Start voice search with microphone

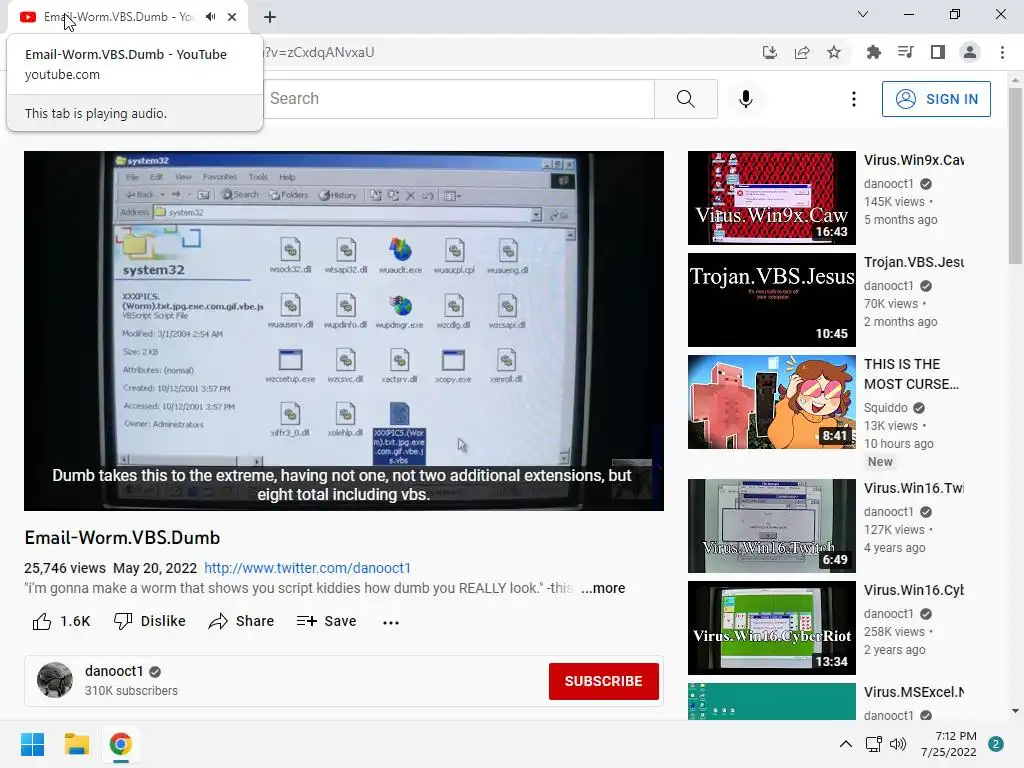click(x=746, y=99)
